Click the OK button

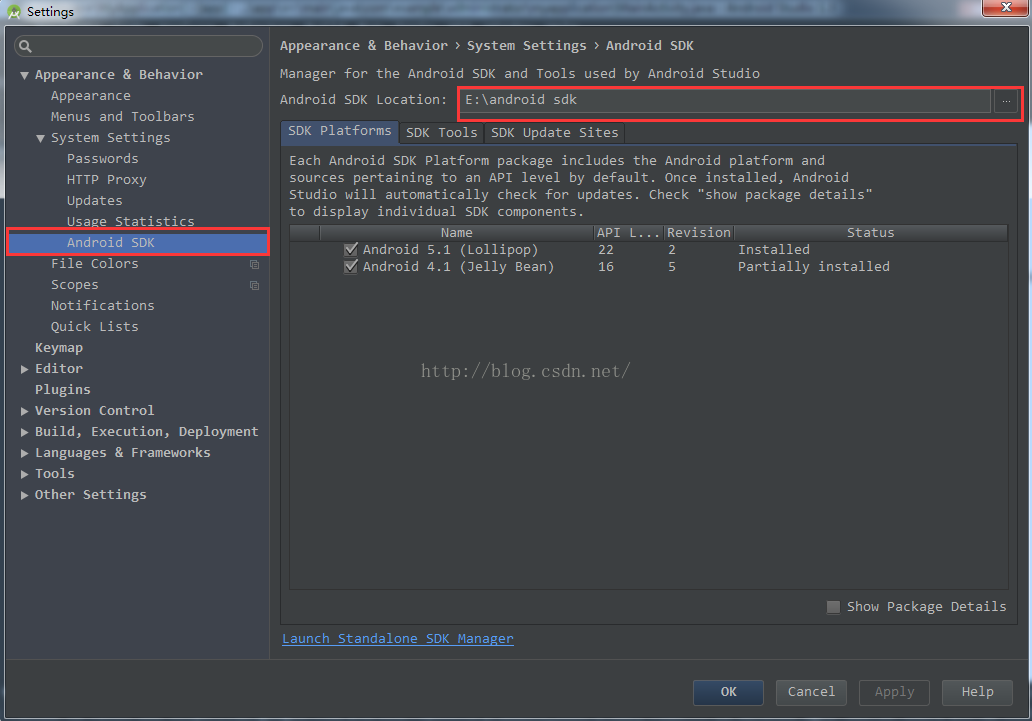(728, 692)
